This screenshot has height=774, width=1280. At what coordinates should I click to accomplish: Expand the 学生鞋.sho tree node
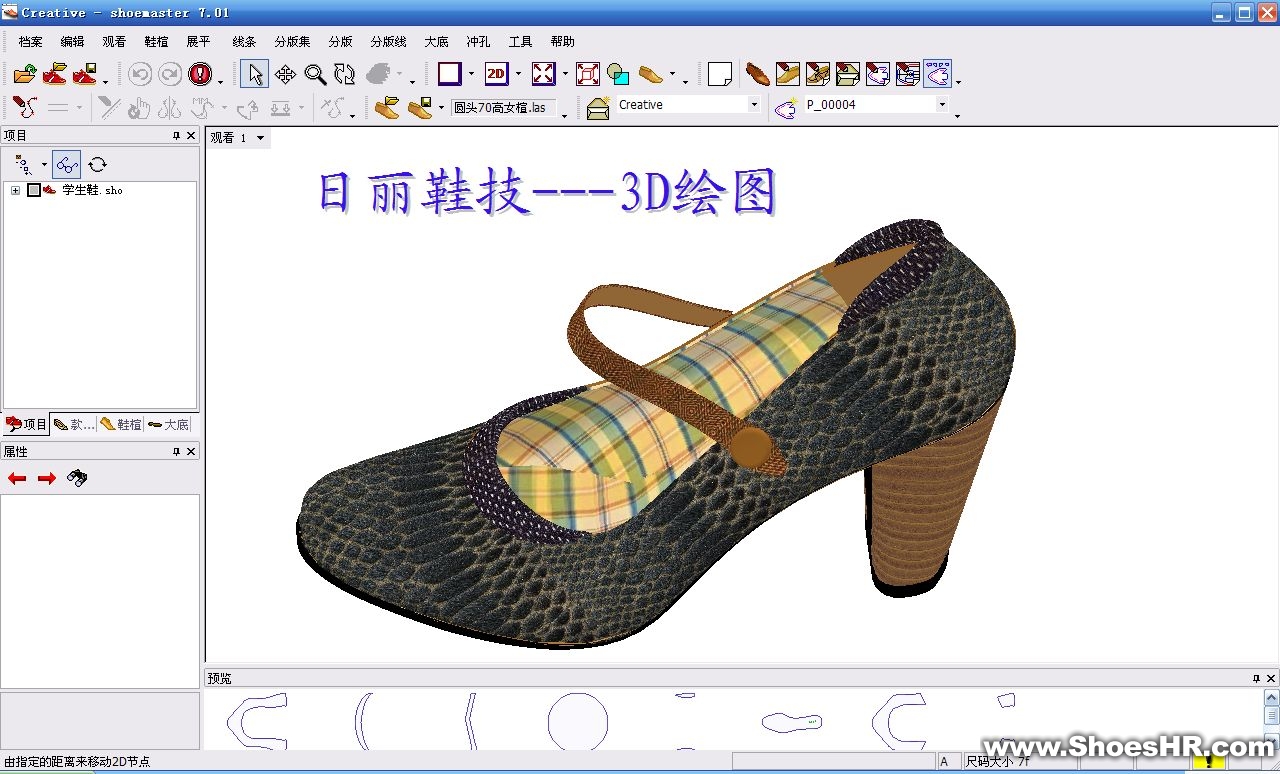pyautogui.click(x=15, y=190)
